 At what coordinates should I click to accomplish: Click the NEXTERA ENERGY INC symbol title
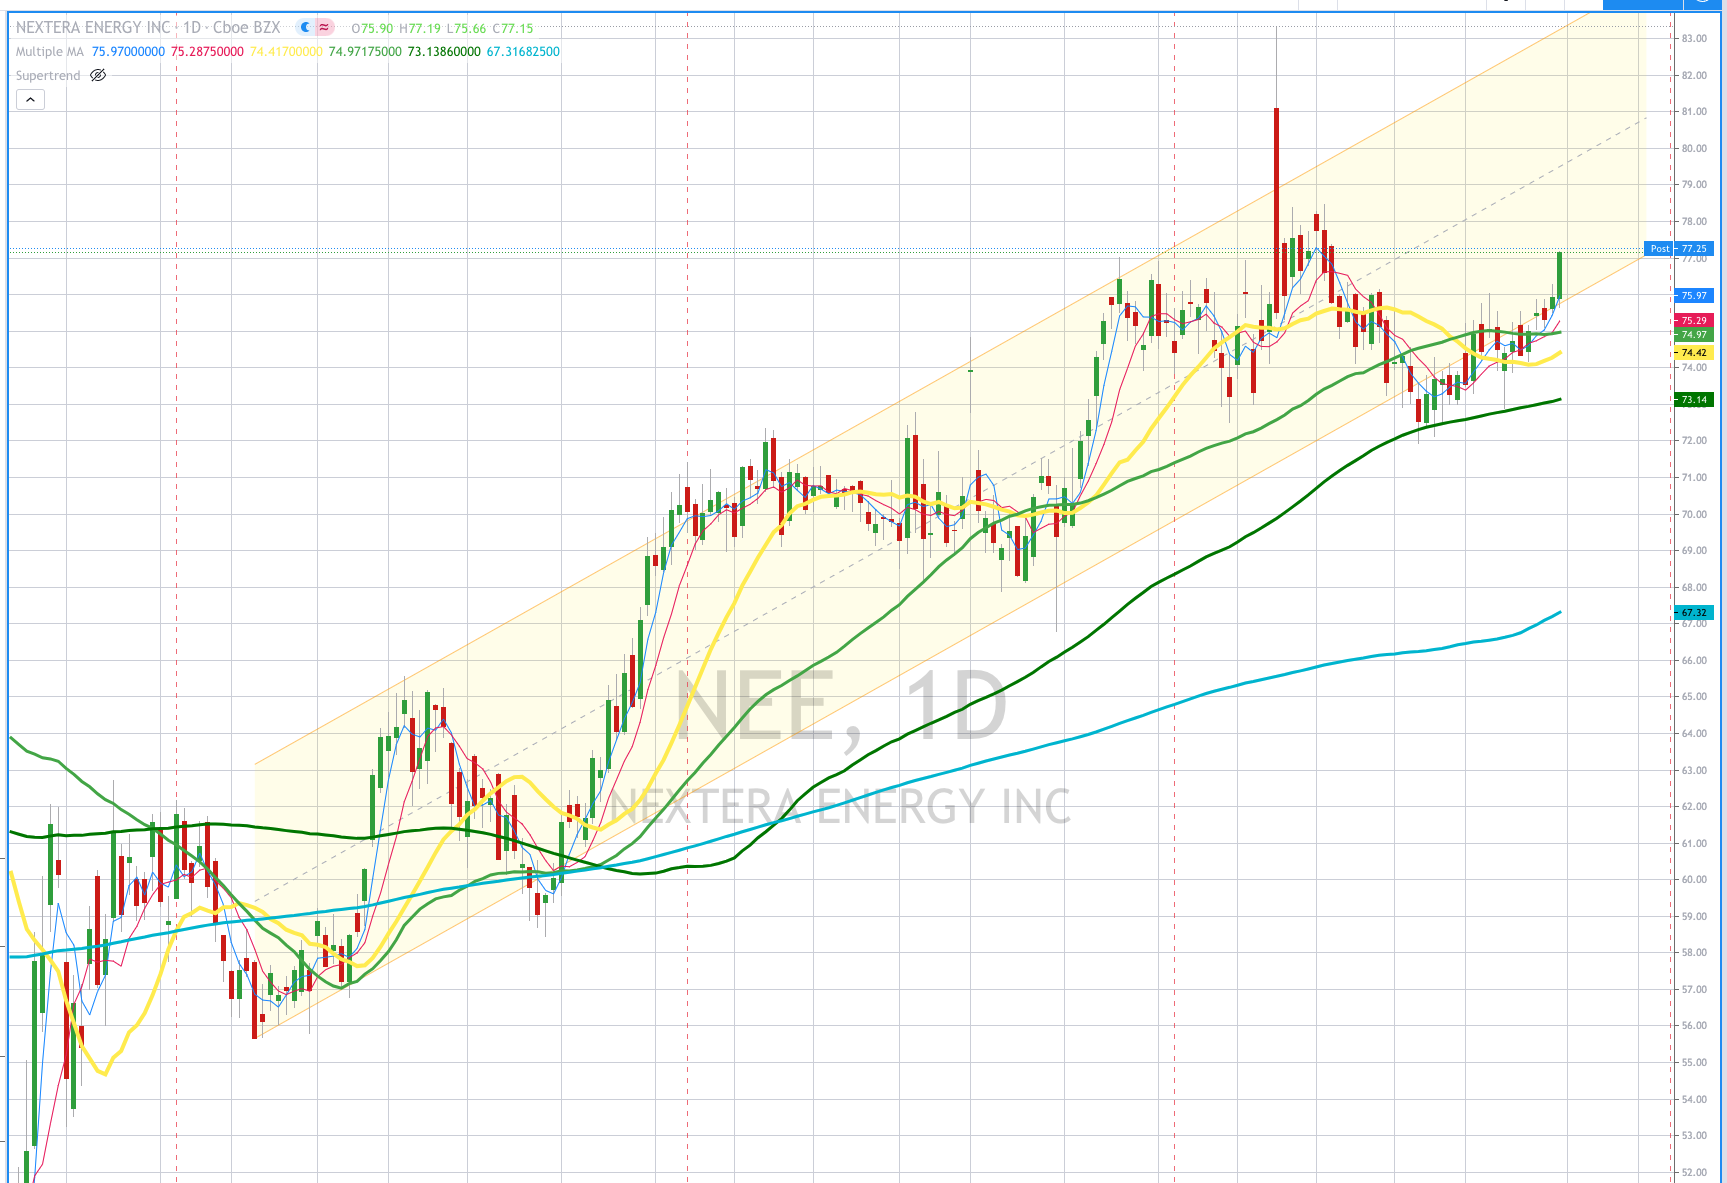tap(93, 28)
